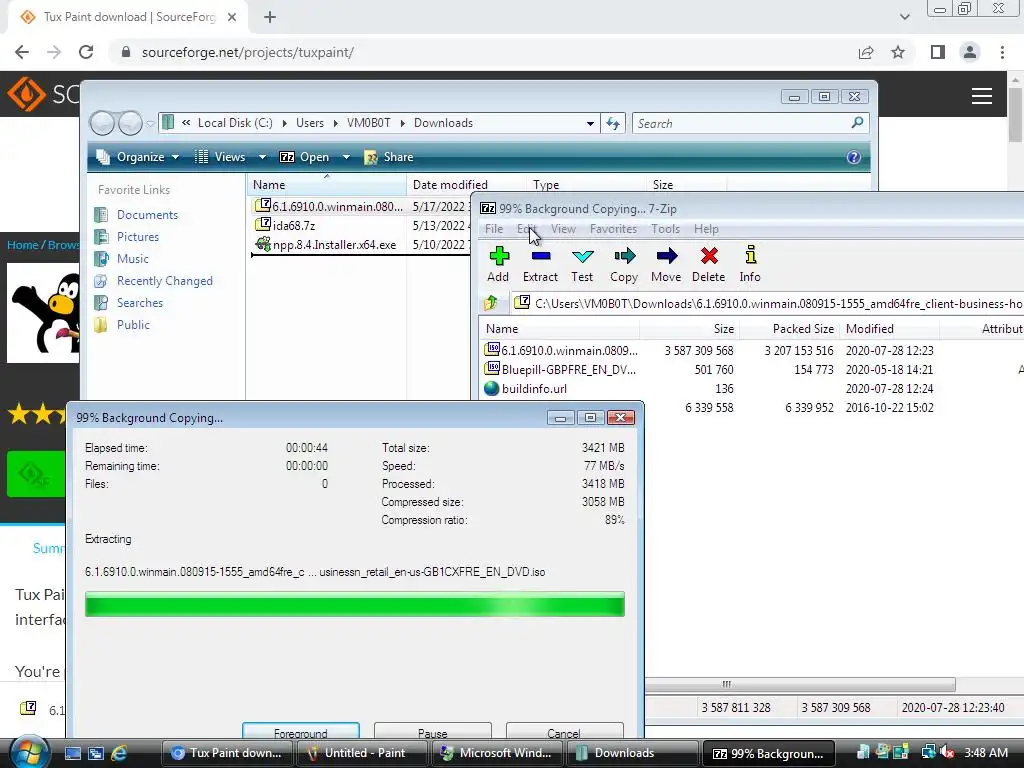The image size is (1024, 768).
Task: Expand the Open button dropdown arrow
Action: [346, 157]
